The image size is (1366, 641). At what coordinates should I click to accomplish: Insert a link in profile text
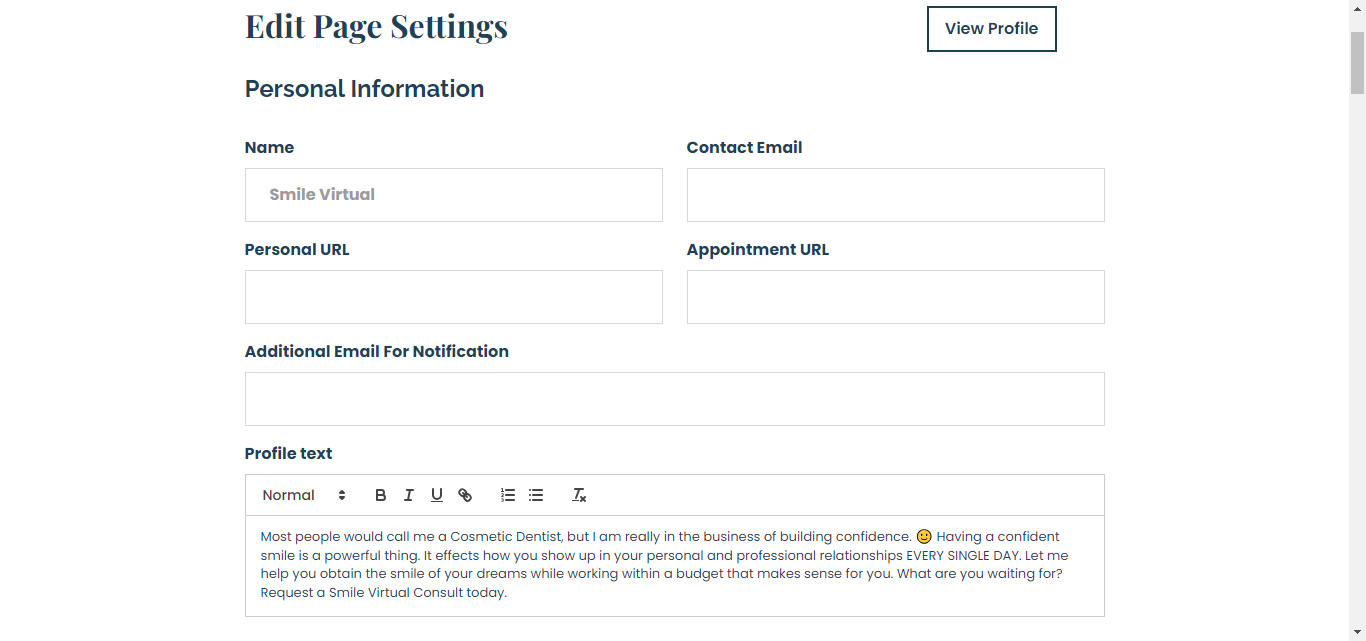point(465,495)
